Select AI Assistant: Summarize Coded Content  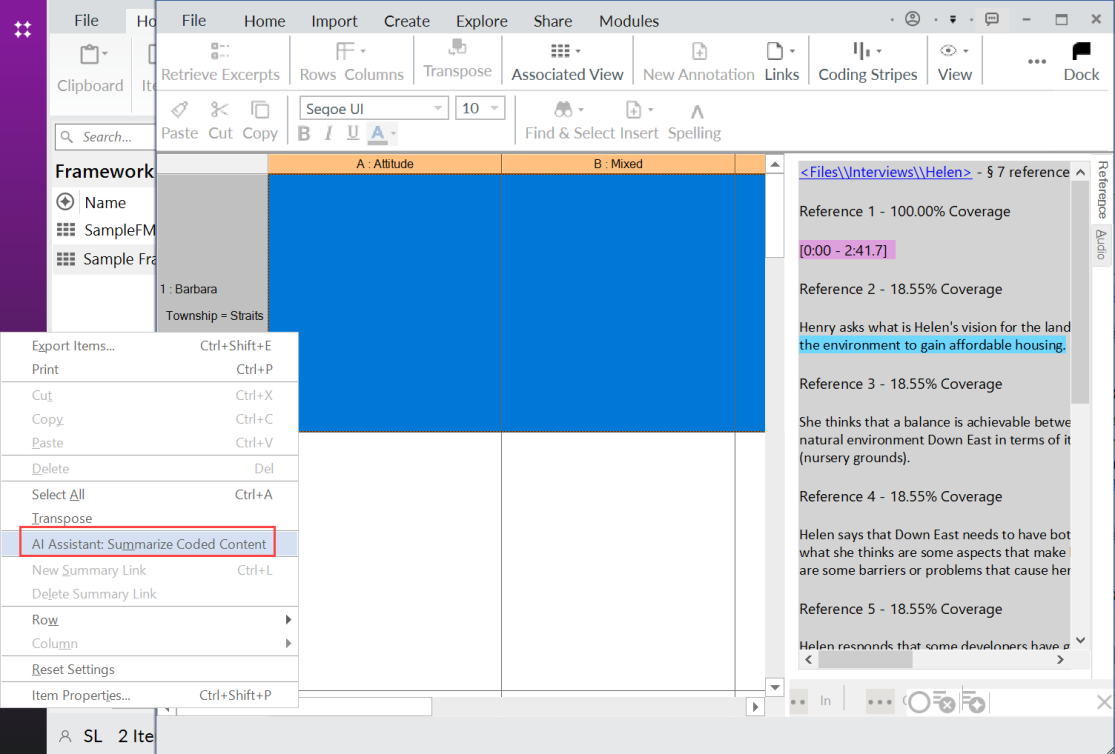coord(149,544)
